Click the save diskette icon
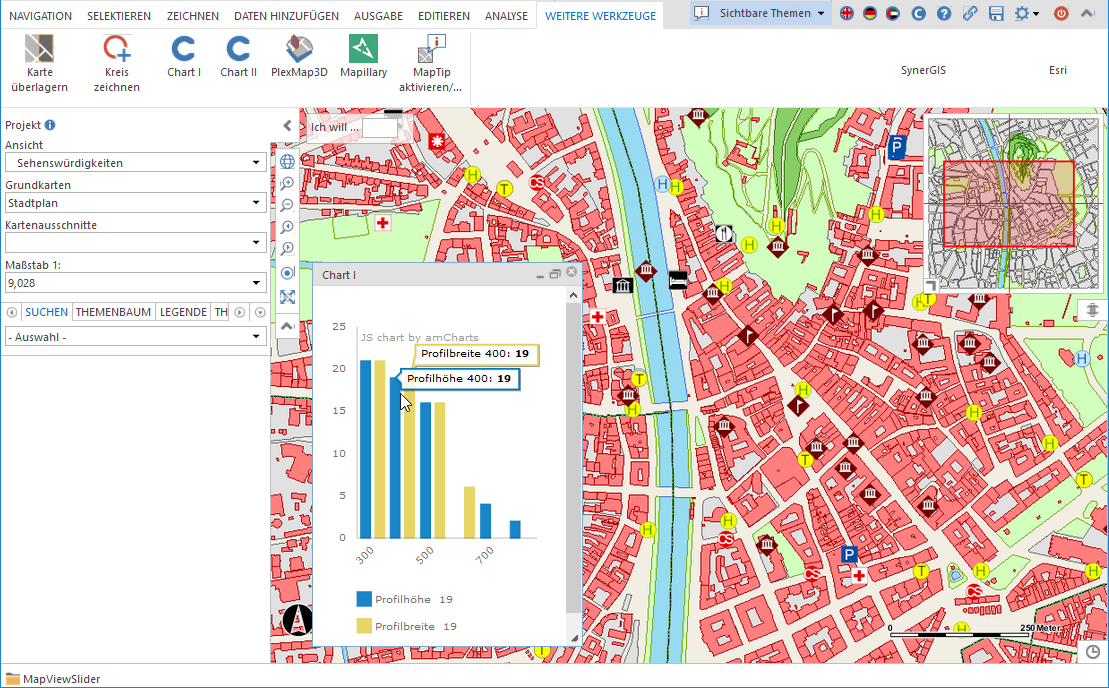Image resolution: width=1109 pixels, height=688 pixels. point(996,14)
